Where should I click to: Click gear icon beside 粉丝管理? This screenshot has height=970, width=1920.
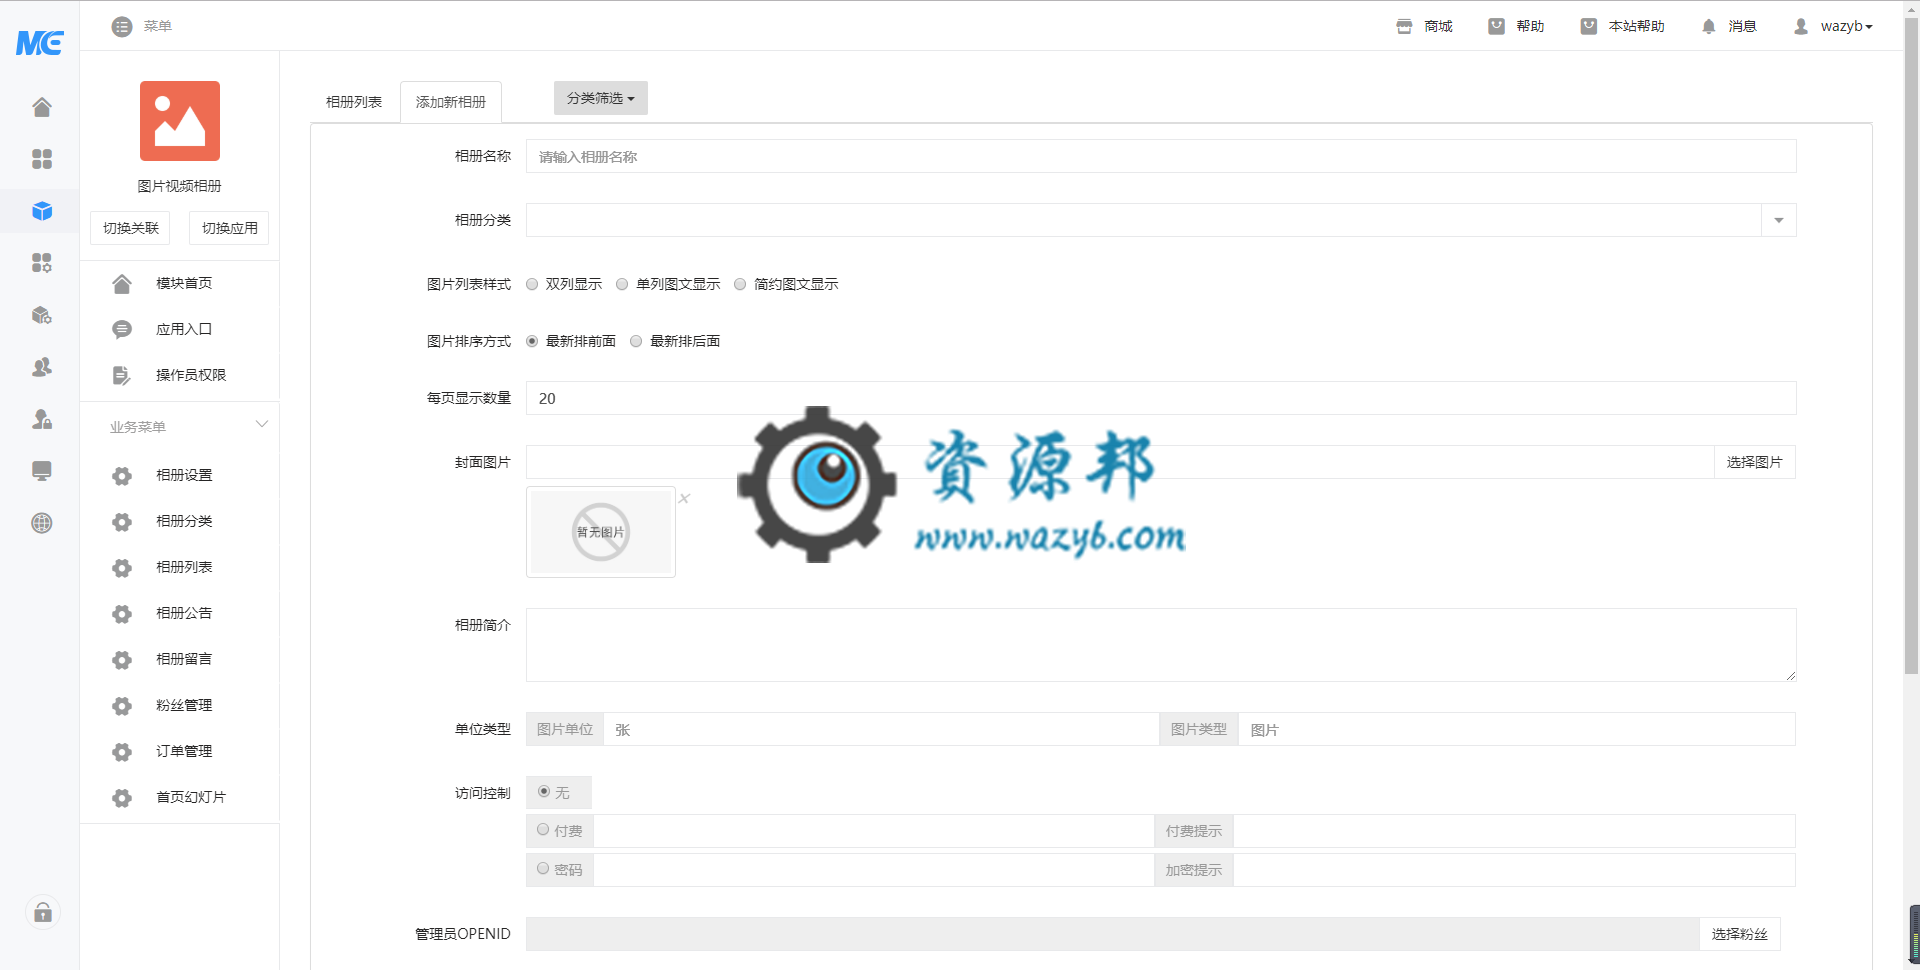point(122,706)
